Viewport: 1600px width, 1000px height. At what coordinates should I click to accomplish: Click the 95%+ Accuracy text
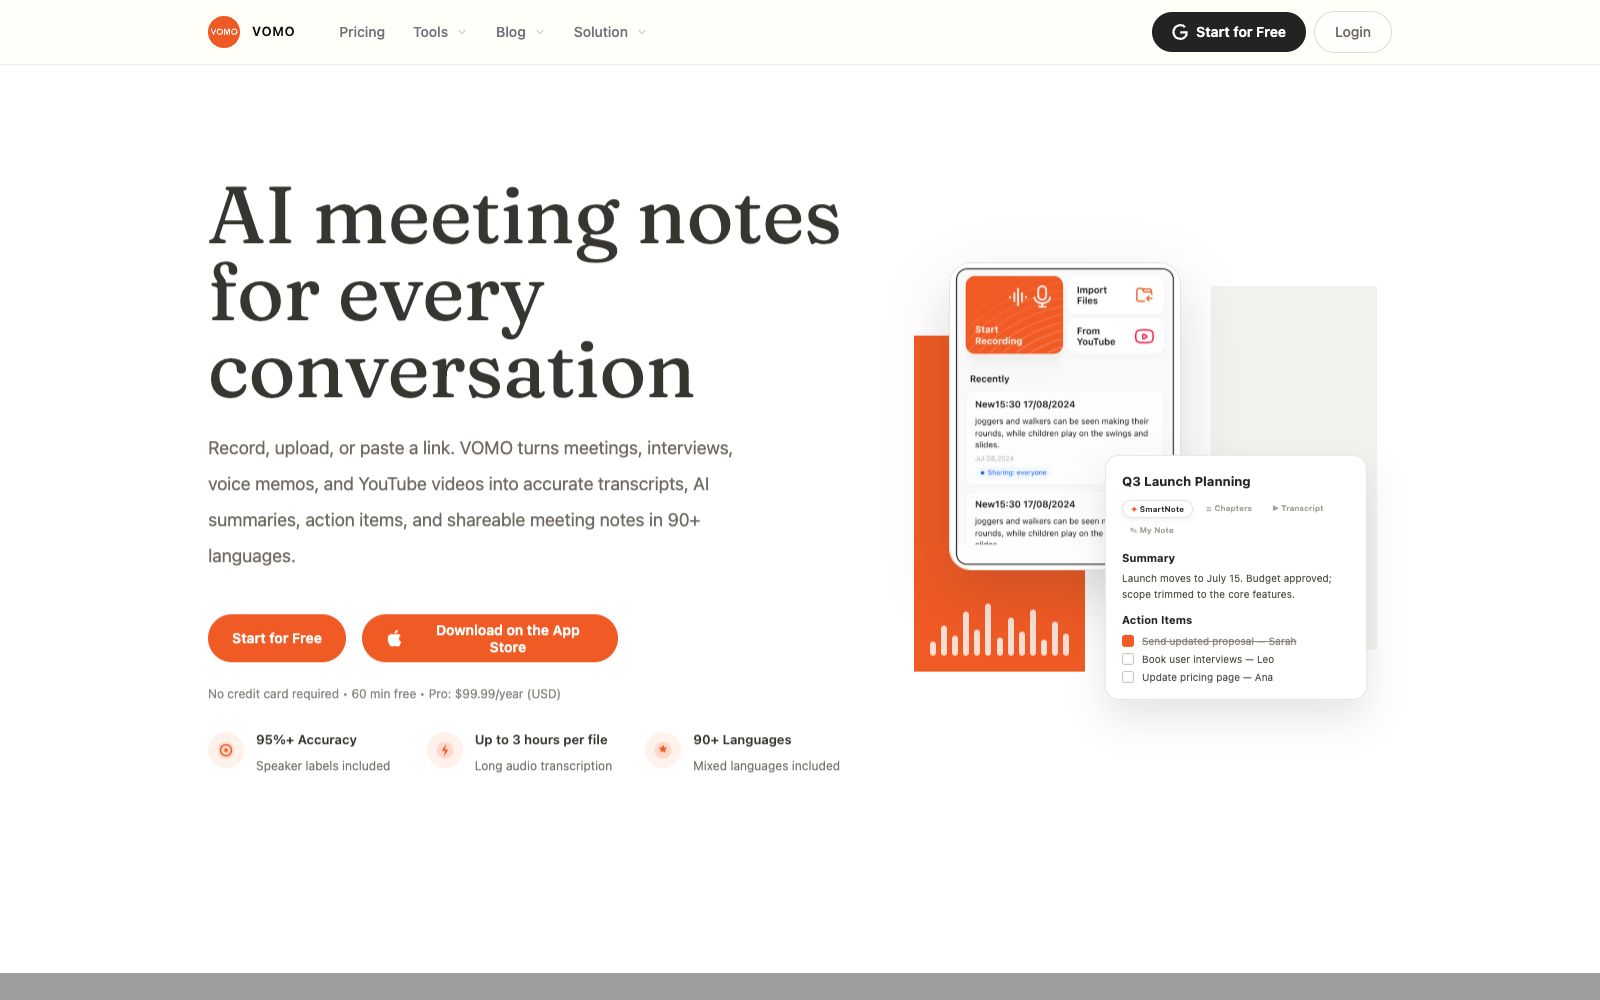[306, 740]
